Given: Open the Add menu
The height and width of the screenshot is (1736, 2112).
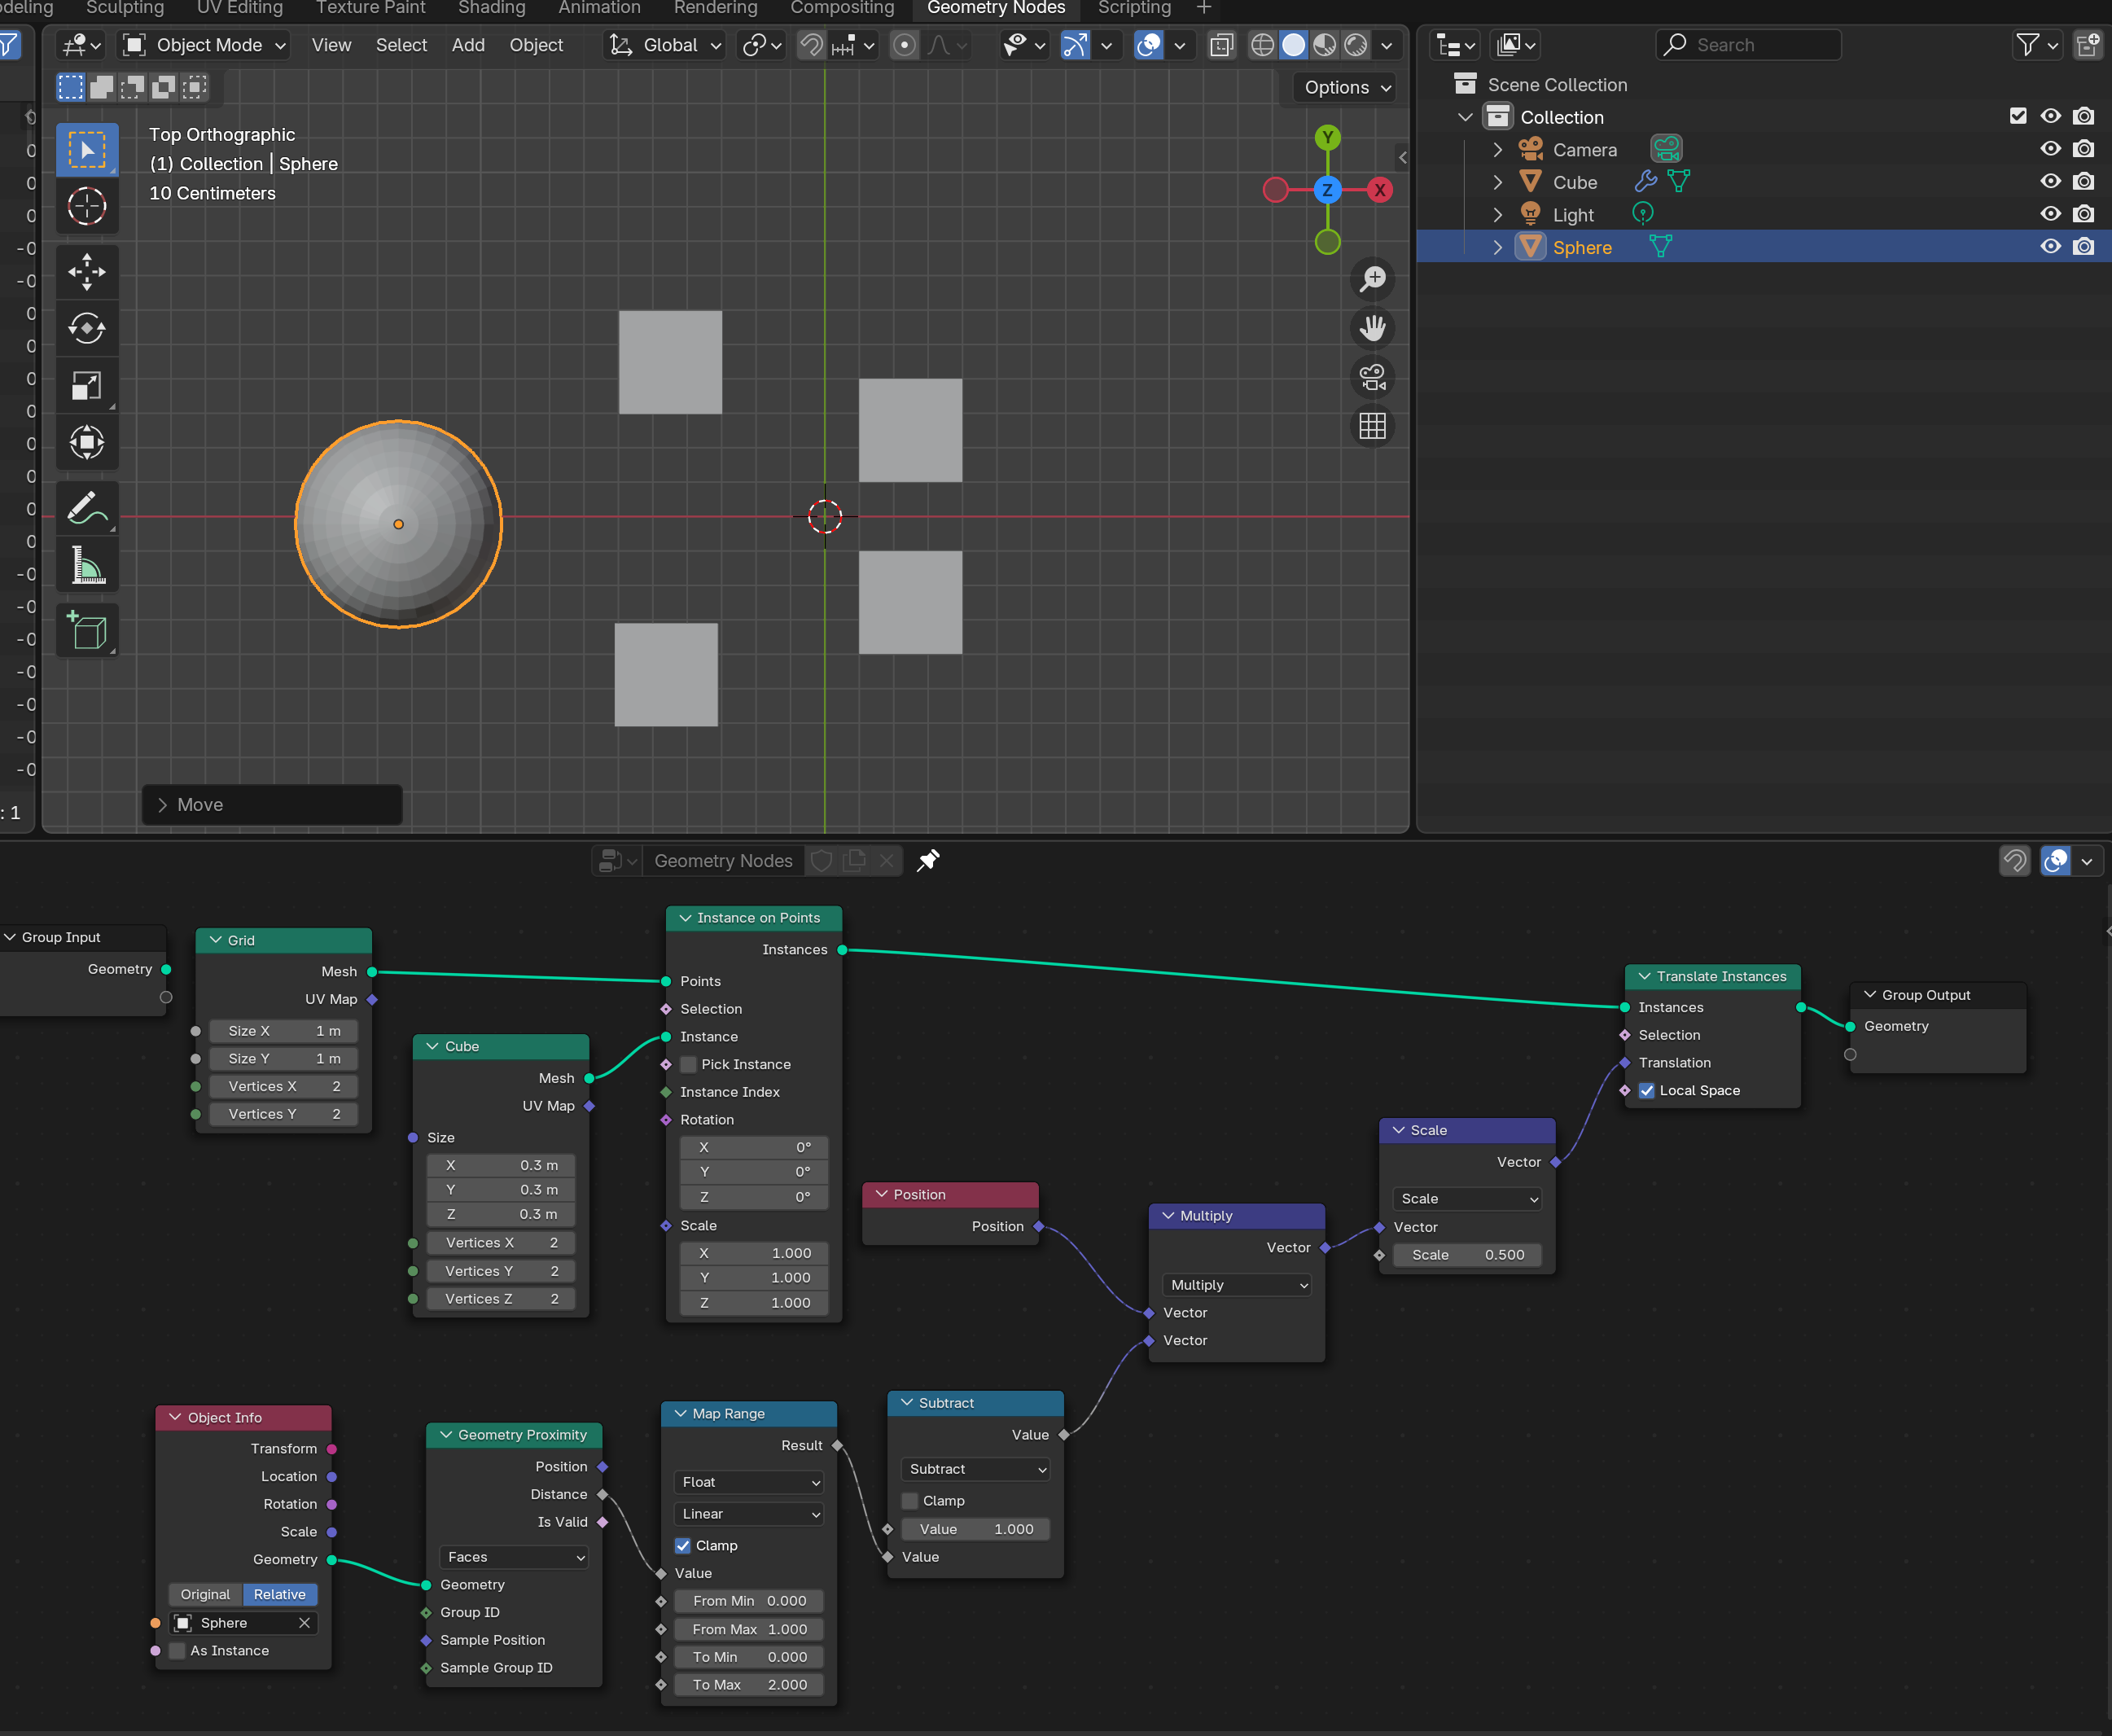Looking at the screenshot, I should [x=468, y=45].
